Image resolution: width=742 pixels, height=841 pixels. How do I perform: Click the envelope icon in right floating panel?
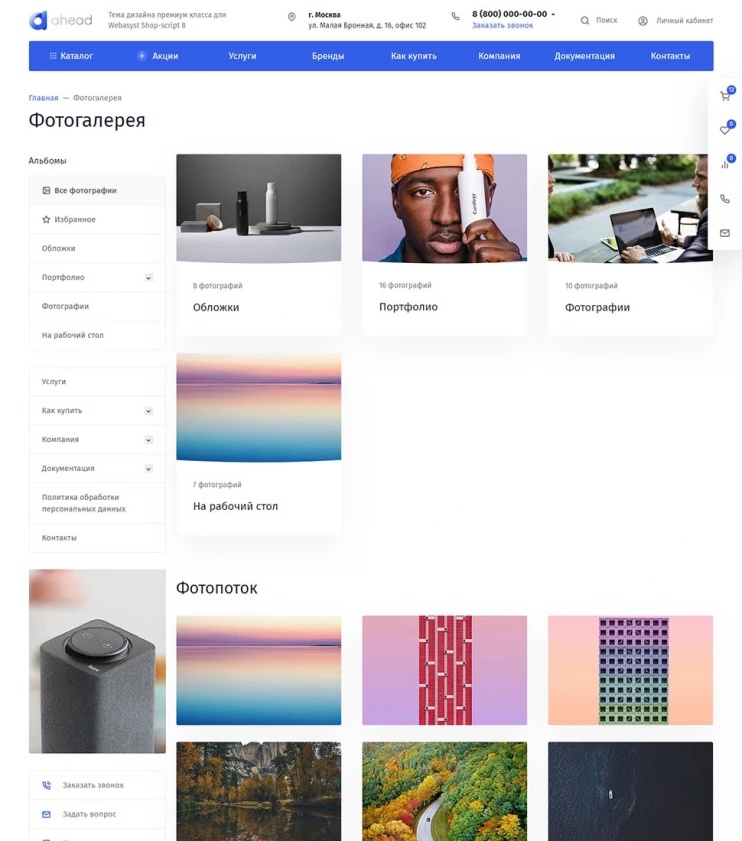[x=725, y=233]
